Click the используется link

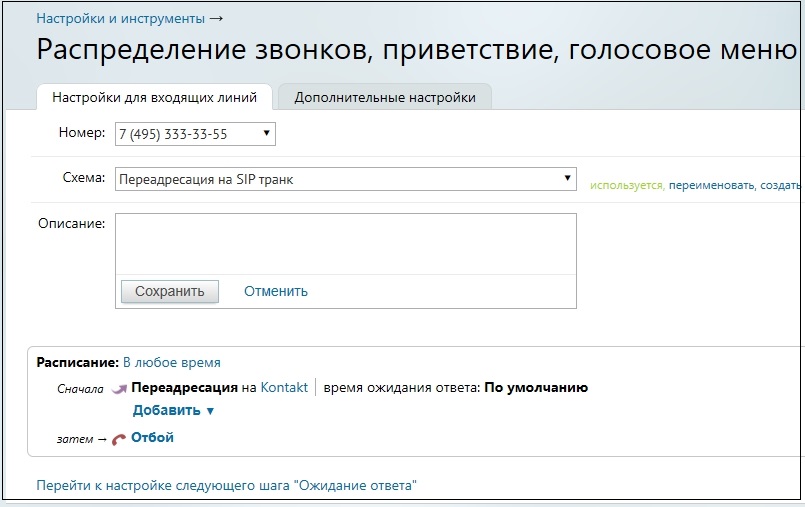pyautogui.click(x=627, y=185)
